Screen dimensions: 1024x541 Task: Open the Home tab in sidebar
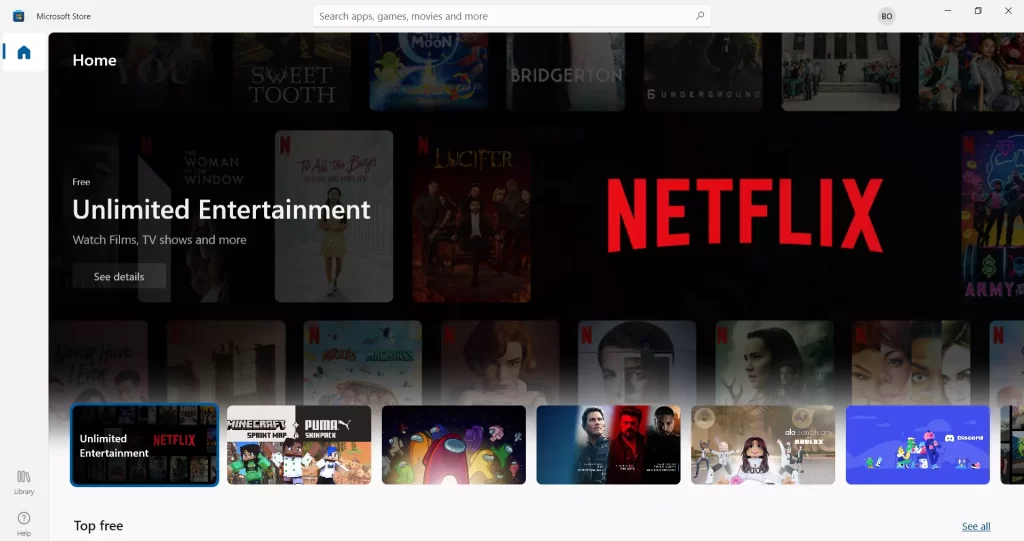click(x=24, y=52)
